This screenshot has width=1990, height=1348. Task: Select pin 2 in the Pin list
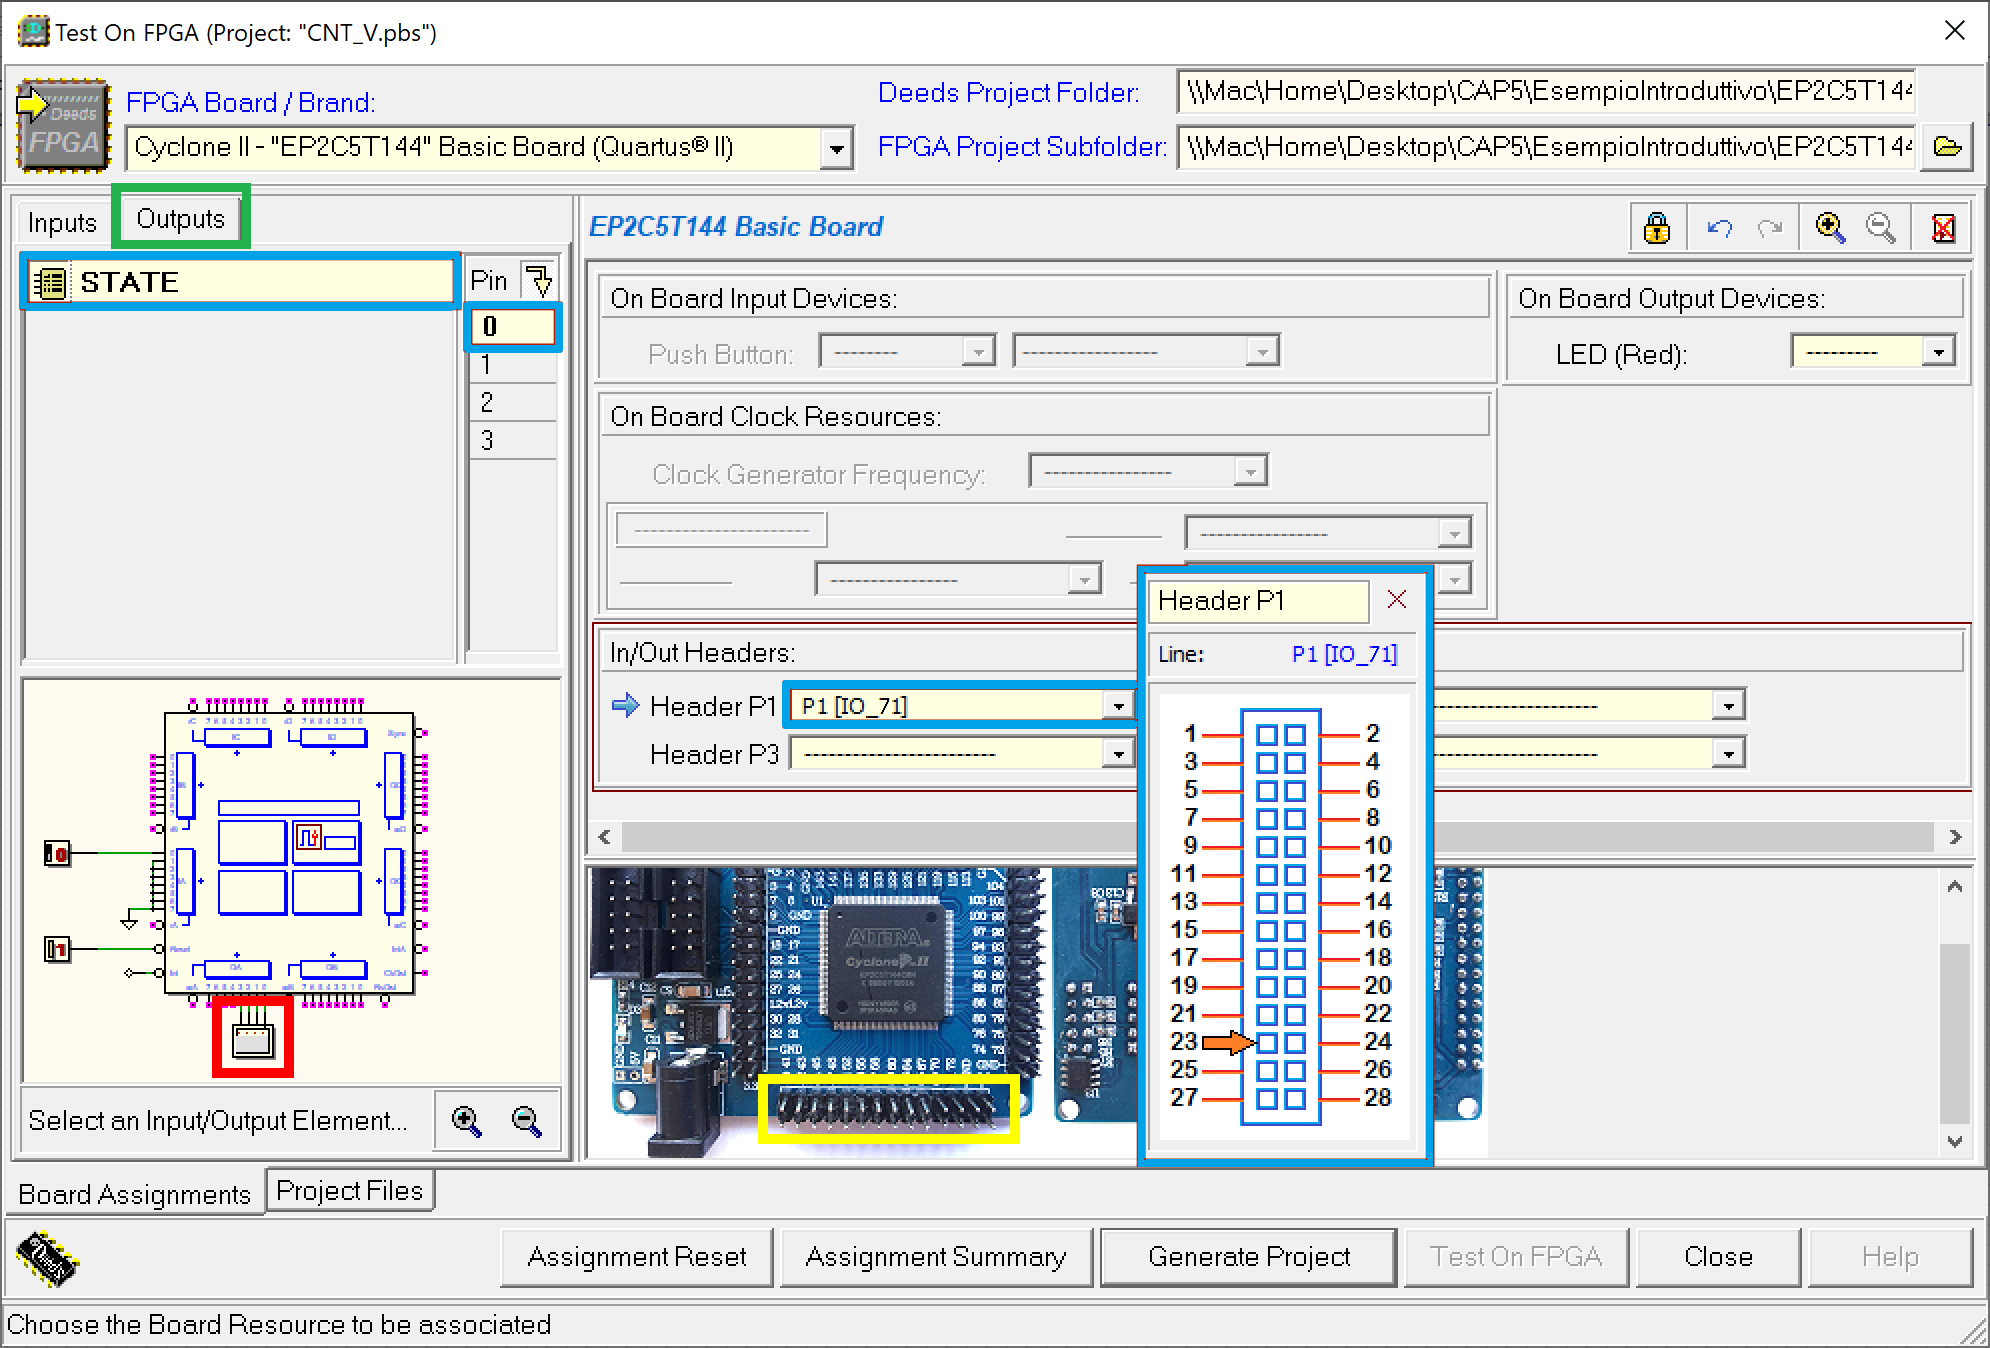[x=512, y=402]
